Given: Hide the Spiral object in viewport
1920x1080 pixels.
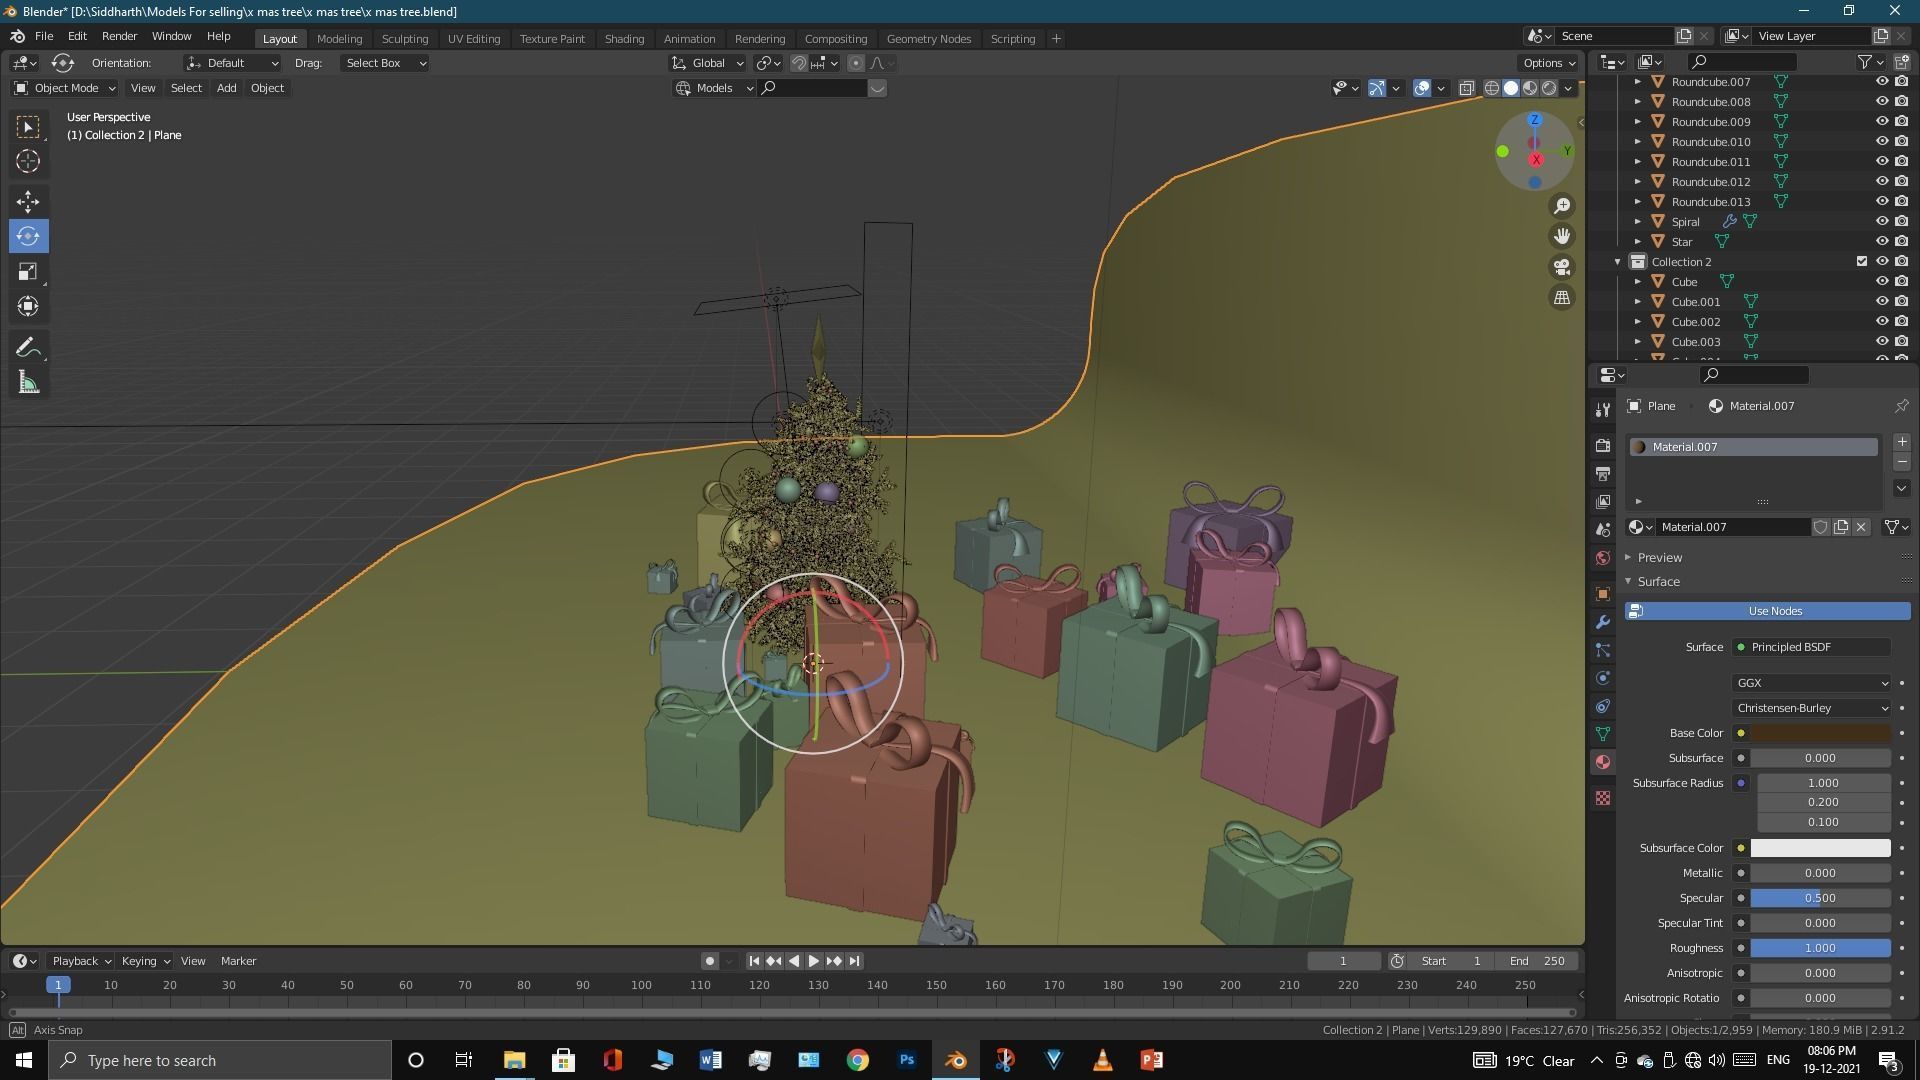Looking at the screenshot, I should pos(1881,222).
